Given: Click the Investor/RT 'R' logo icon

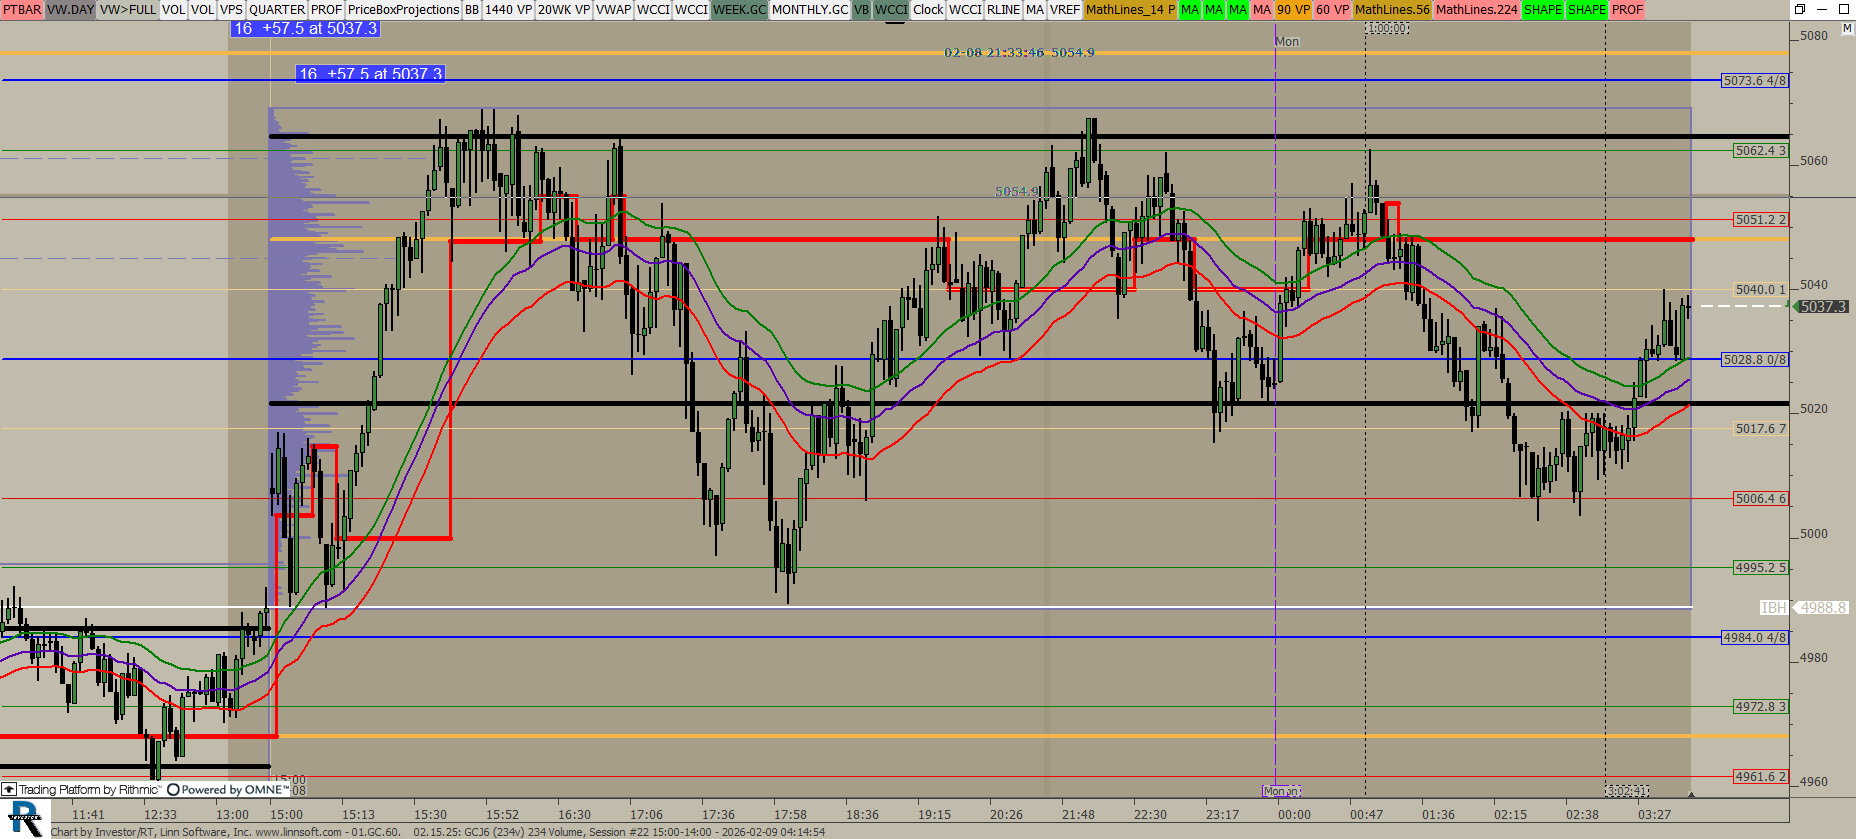Looking at the screenshot, I should click(x=24, y=819).
